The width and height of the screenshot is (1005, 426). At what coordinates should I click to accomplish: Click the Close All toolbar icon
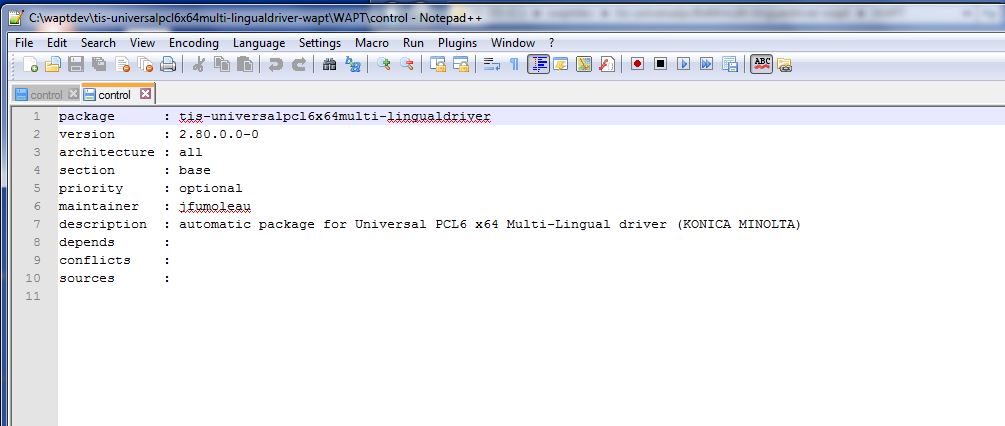click(145, 64)
